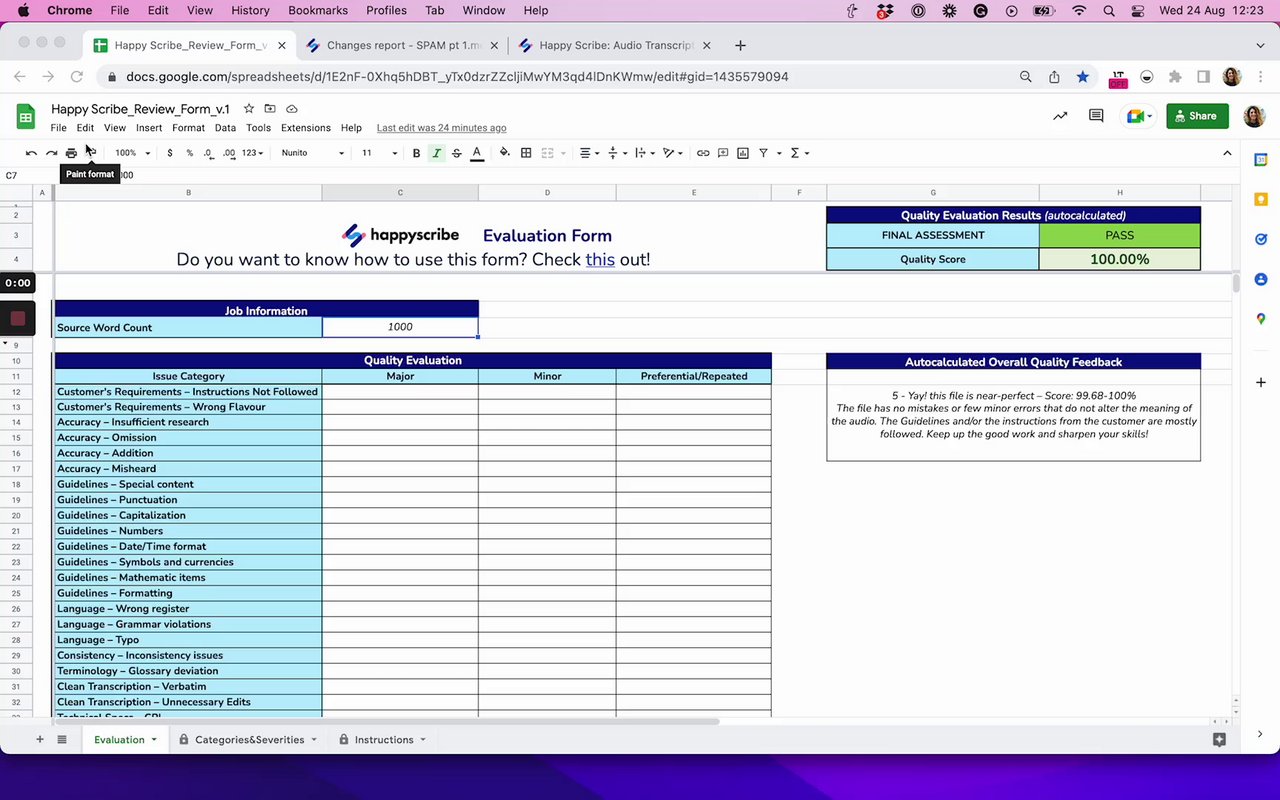Open Google Calendar side panel
1280x800 pixels.
click(1261, 160)
